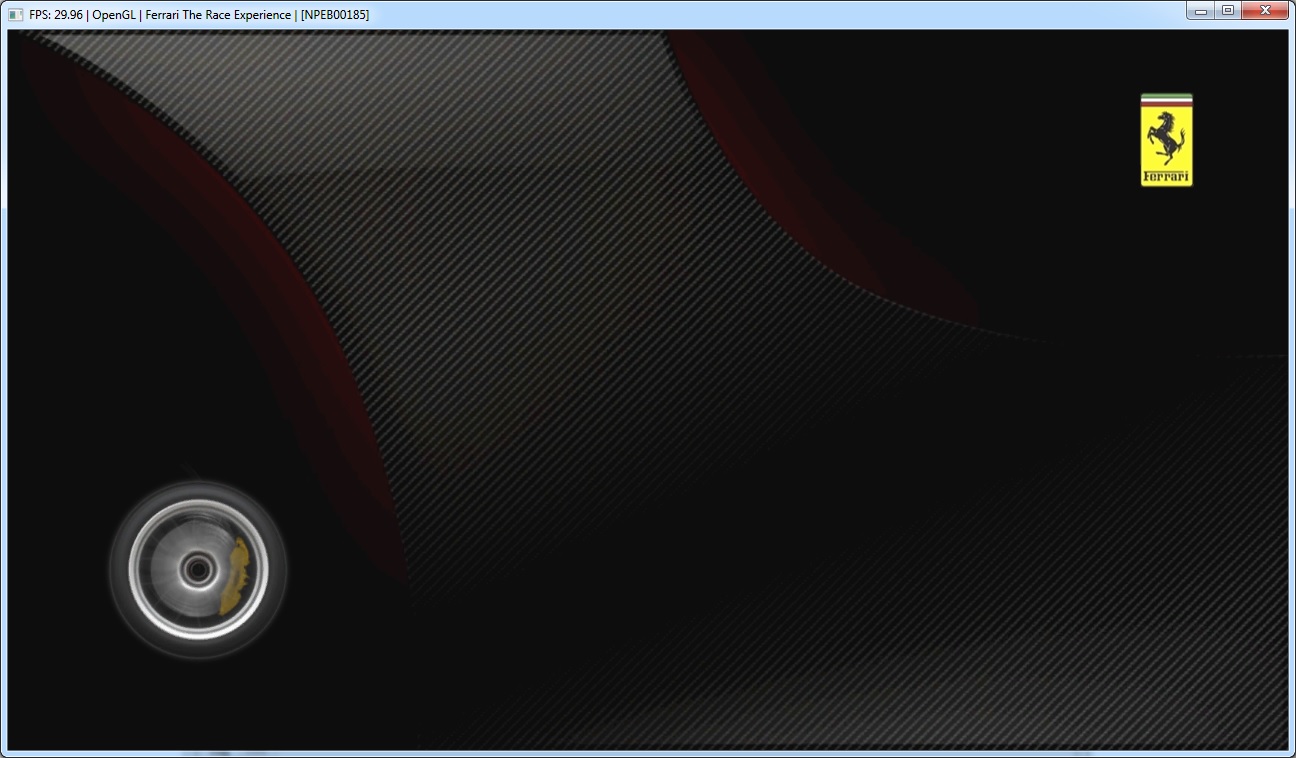Click the emulator window icon in title bar
The image size is (1296, 758).
point(15,15)
